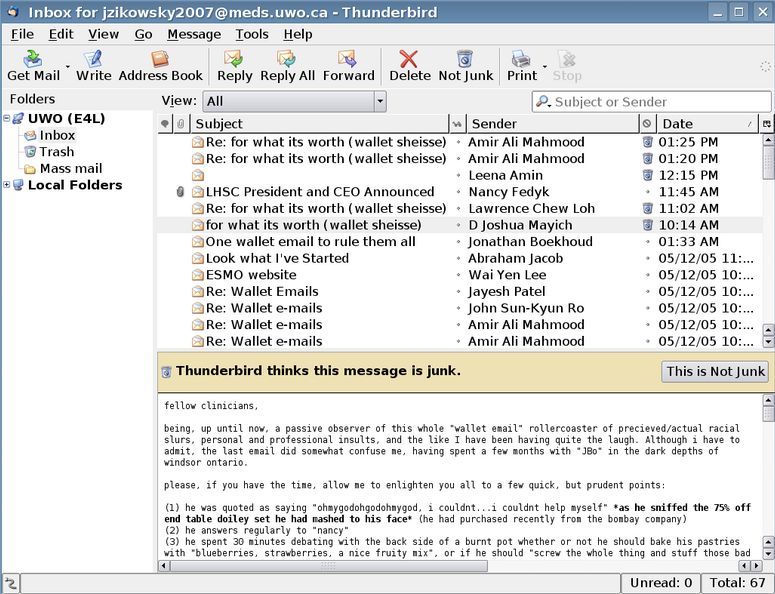Image resolution: width=775 pixels, height=594 pixels.
Task: Open the View filter dropdown
Action: coord(294,101)
